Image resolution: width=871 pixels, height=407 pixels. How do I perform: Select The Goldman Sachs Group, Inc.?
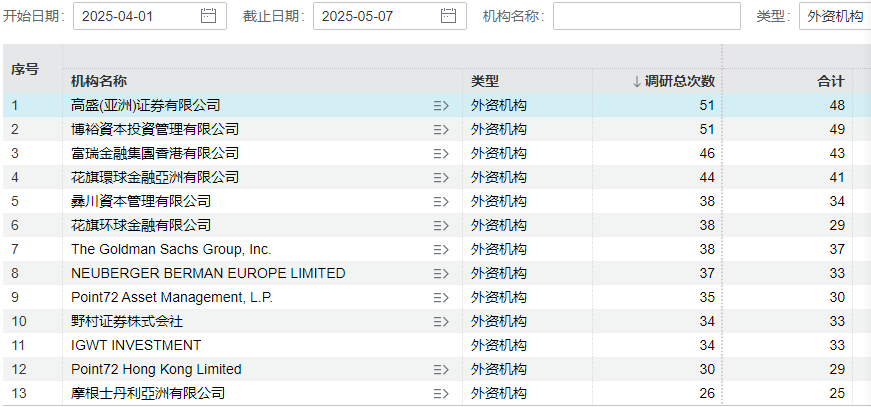pos(171,249)
